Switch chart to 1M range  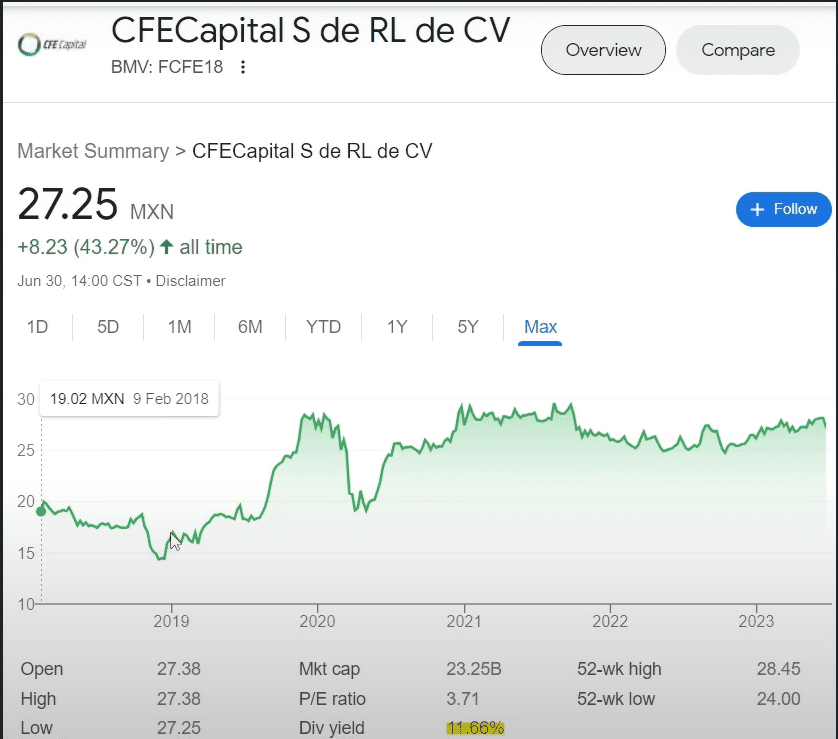[x=179, y=327]
